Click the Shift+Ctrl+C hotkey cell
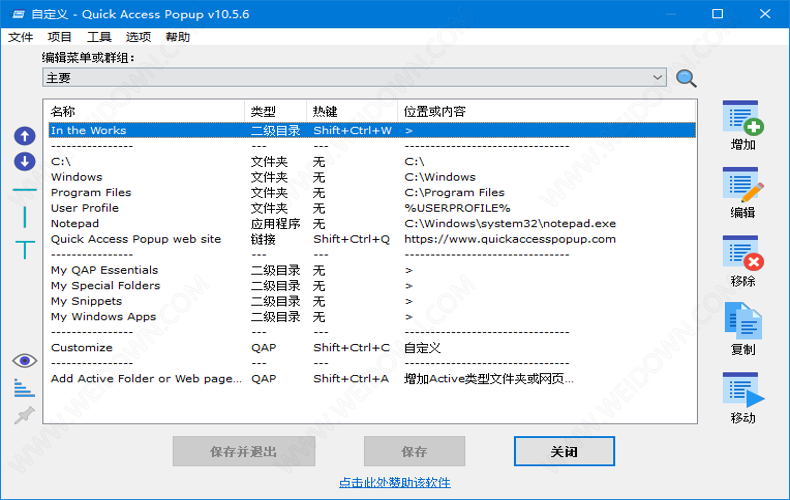This screenshot has width=790, height=500. (x=352, y=348)
